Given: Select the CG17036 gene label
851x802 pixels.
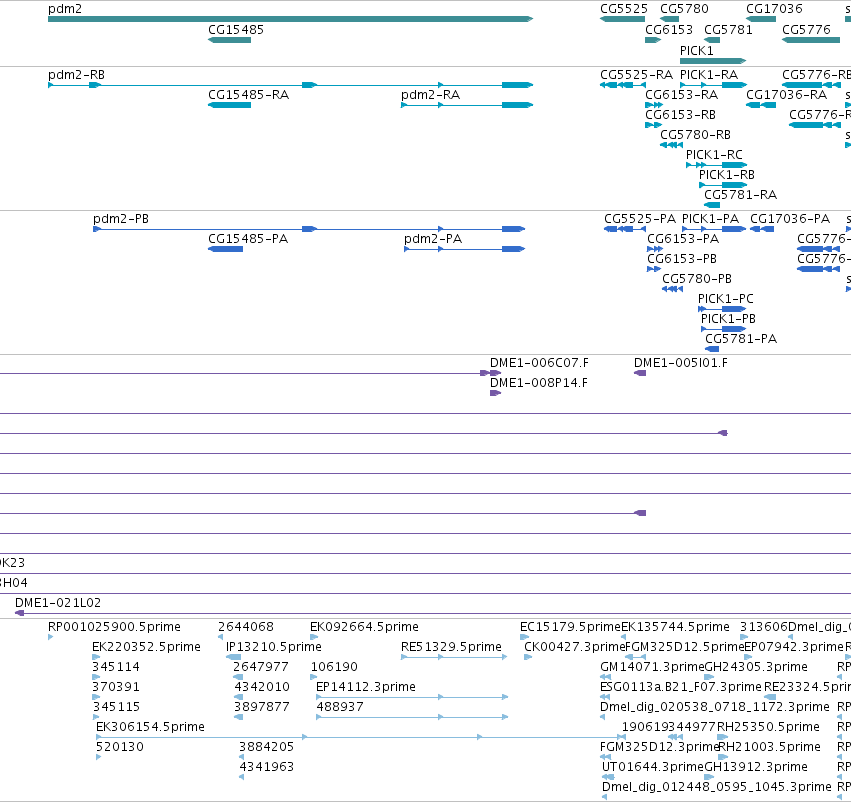Looking at the screenshot, I should 774,9.
